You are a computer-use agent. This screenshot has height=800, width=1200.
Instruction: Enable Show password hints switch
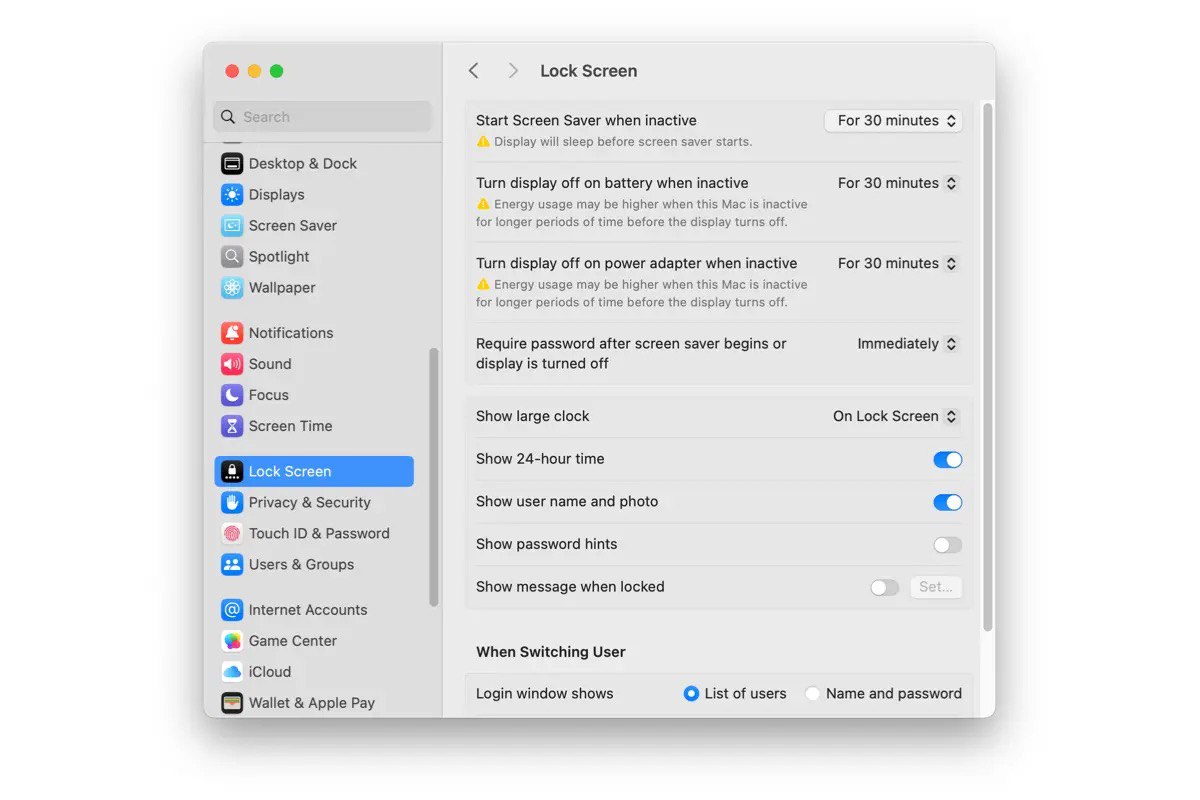(947, 545)
